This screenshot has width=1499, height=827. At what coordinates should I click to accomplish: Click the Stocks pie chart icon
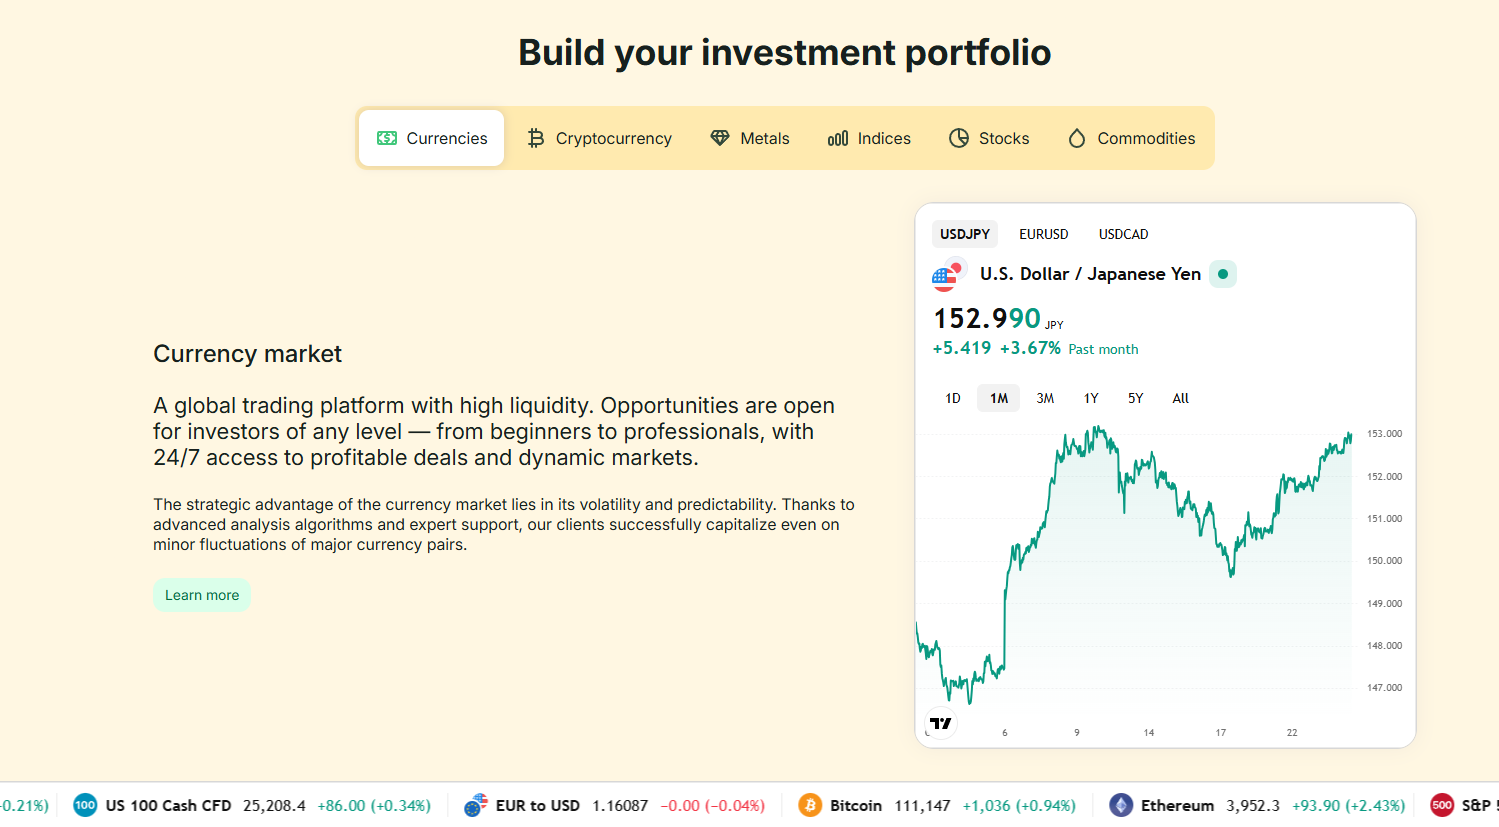pos(959,138)
